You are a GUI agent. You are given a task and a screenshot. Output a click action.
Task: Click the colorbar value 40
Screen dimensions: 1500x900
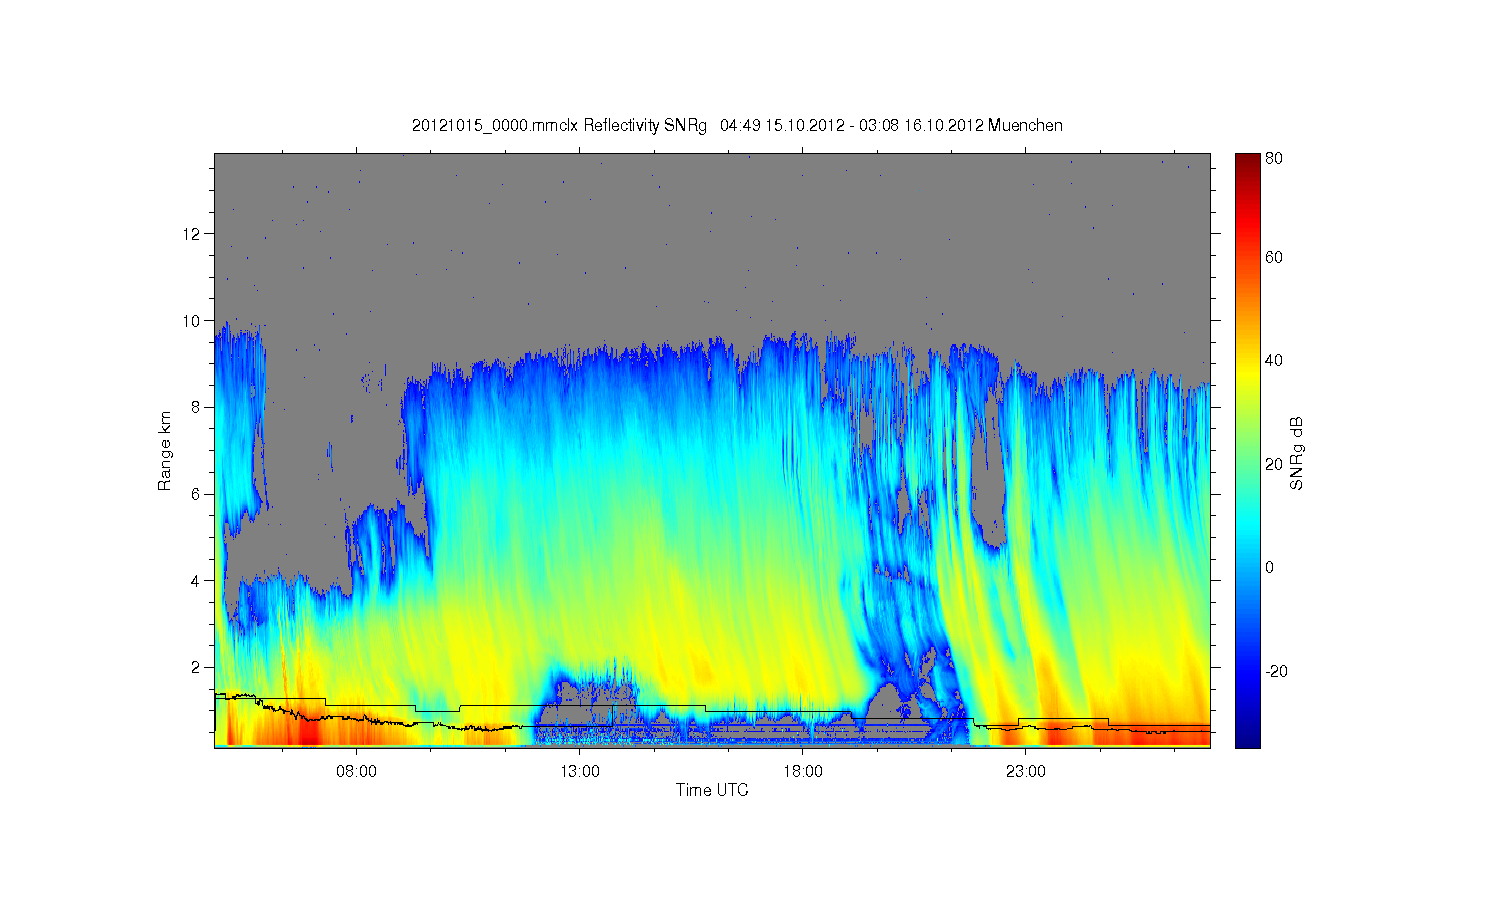(1274, 361)
